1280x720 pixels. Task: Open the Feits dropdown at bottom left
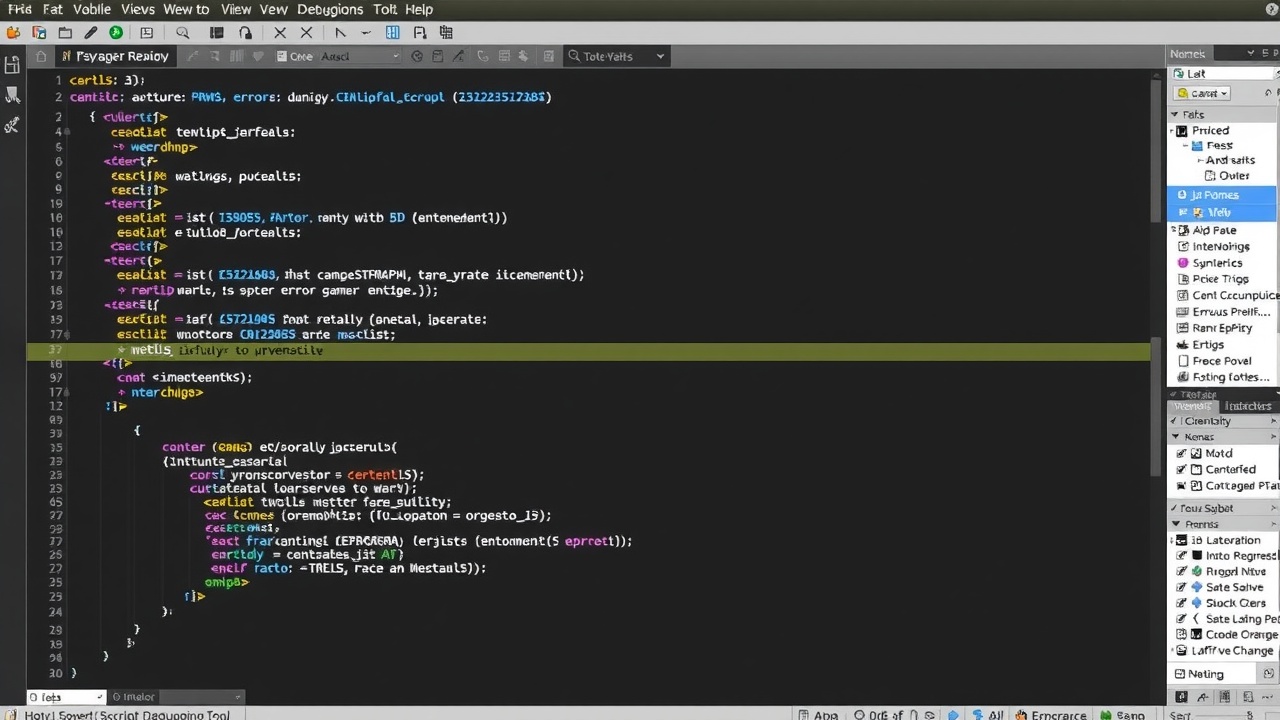[65, 697]
